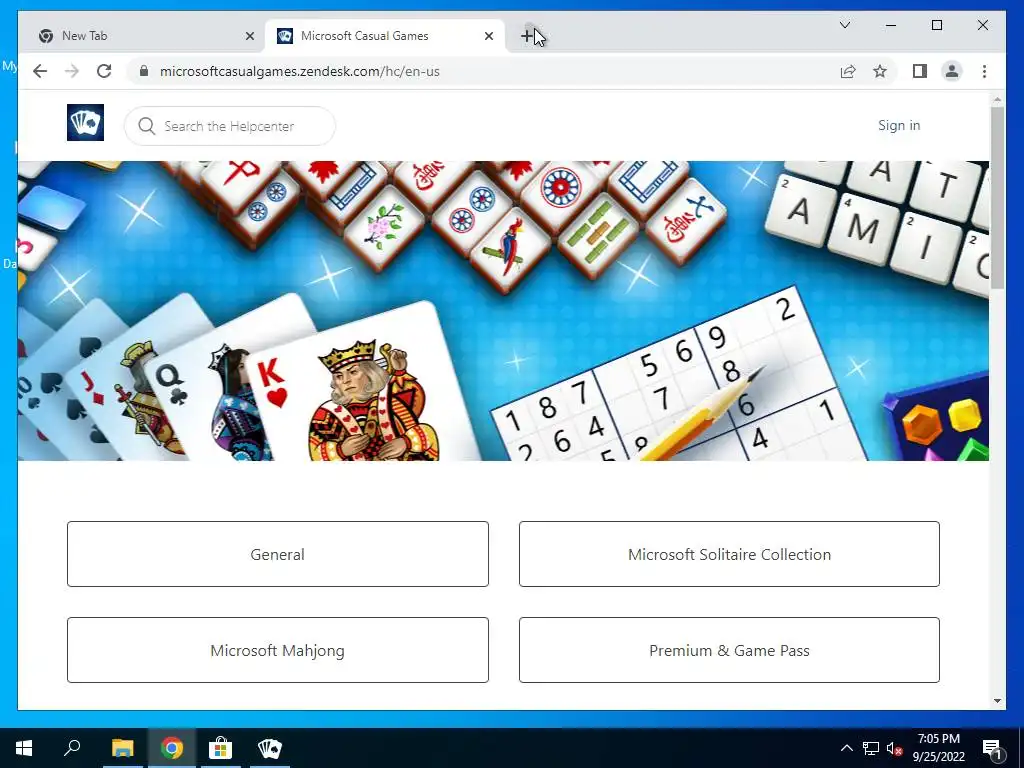Click the scrollbar down arrow
Image resolution: width=1024 pixels, height=768 pixels.
[997, 701]
